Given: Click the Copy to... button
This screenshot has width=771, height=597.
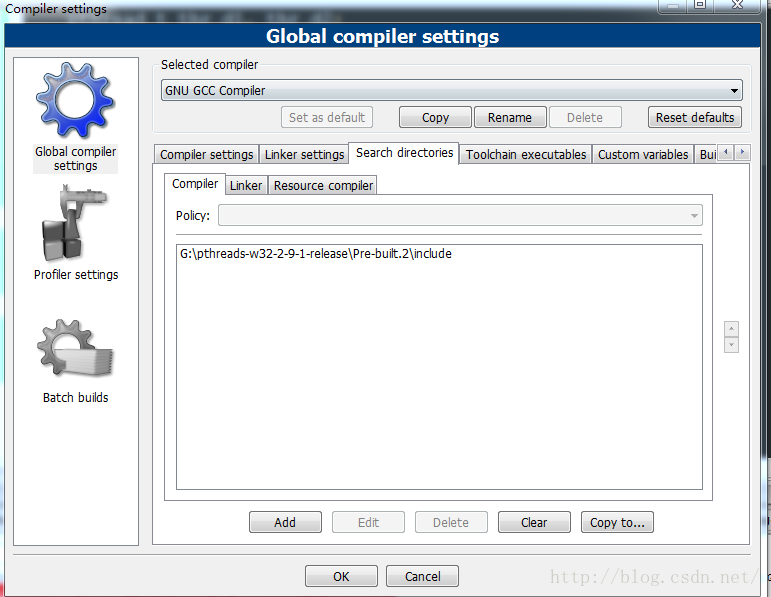Looking at the screenshot, I should coord(617,522).
